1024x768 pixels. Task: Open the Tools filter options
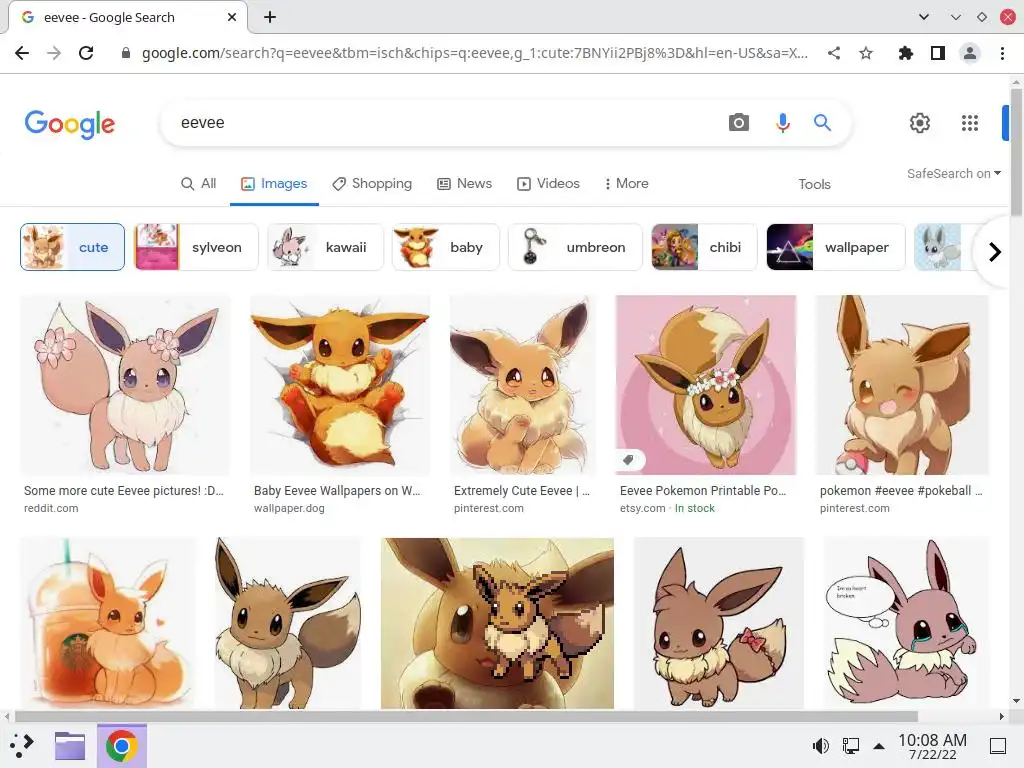tap(814, 184)
